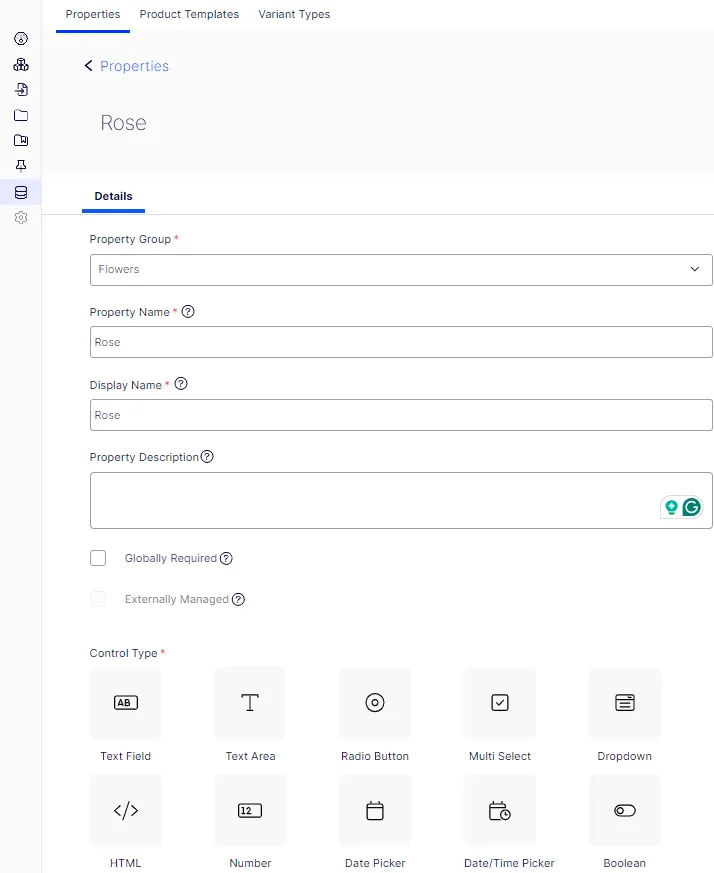Click into the Display Name field
Screen dimensions: 714x873
pos(401,415)
